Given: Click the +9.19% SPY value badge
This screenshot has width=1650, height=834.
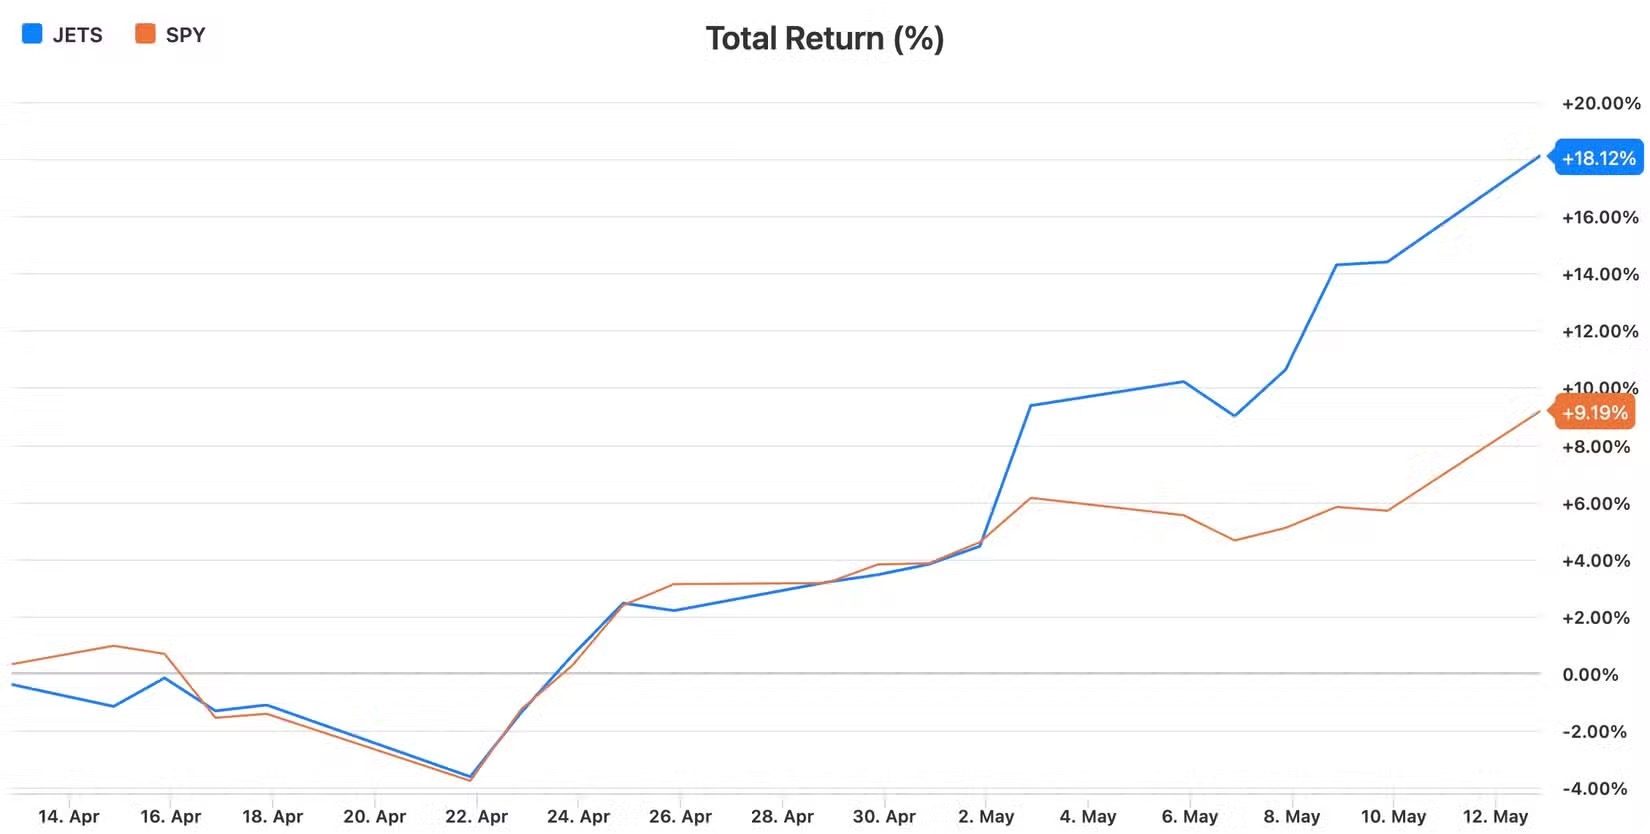Looking at the screenshot, I should coord(1593,412).
